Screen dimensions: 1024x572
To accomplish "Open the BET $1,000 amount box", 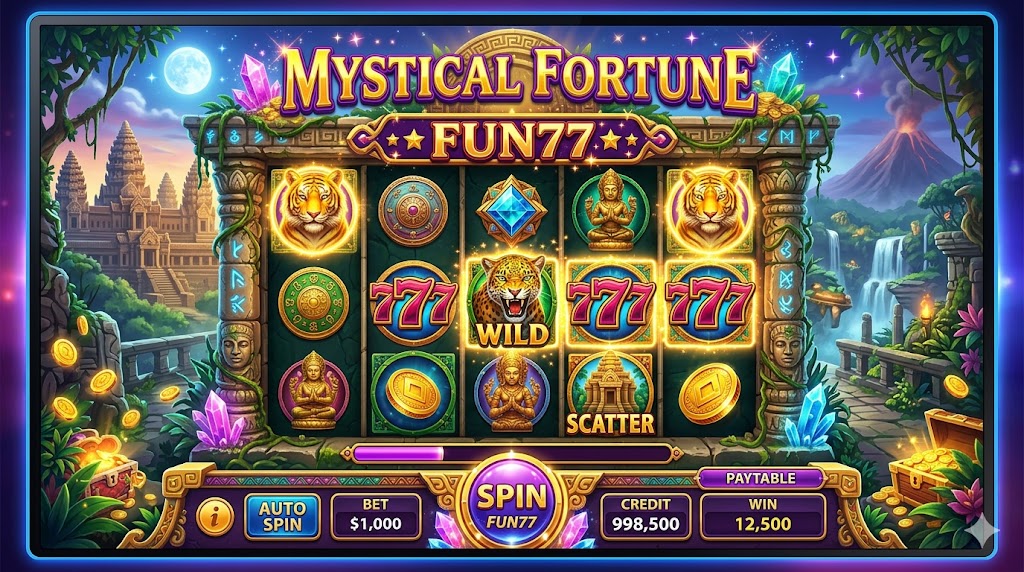I will pos(376,516).
